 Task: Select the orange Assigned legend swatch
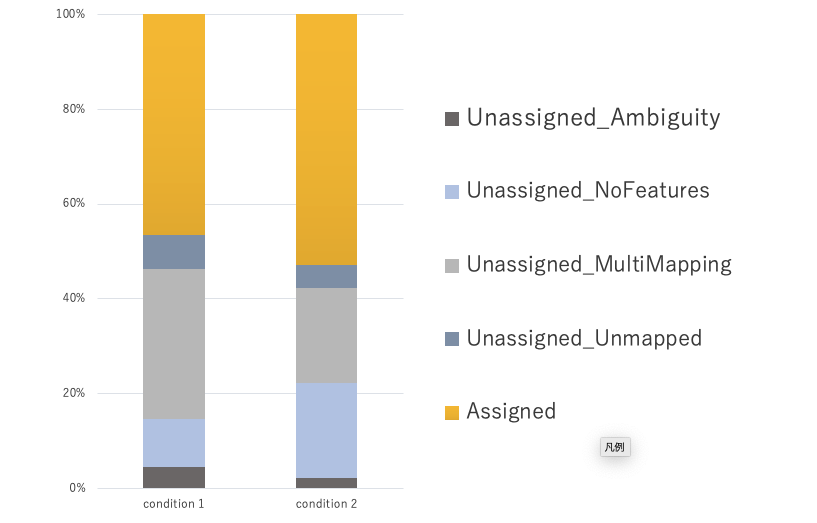452,412
